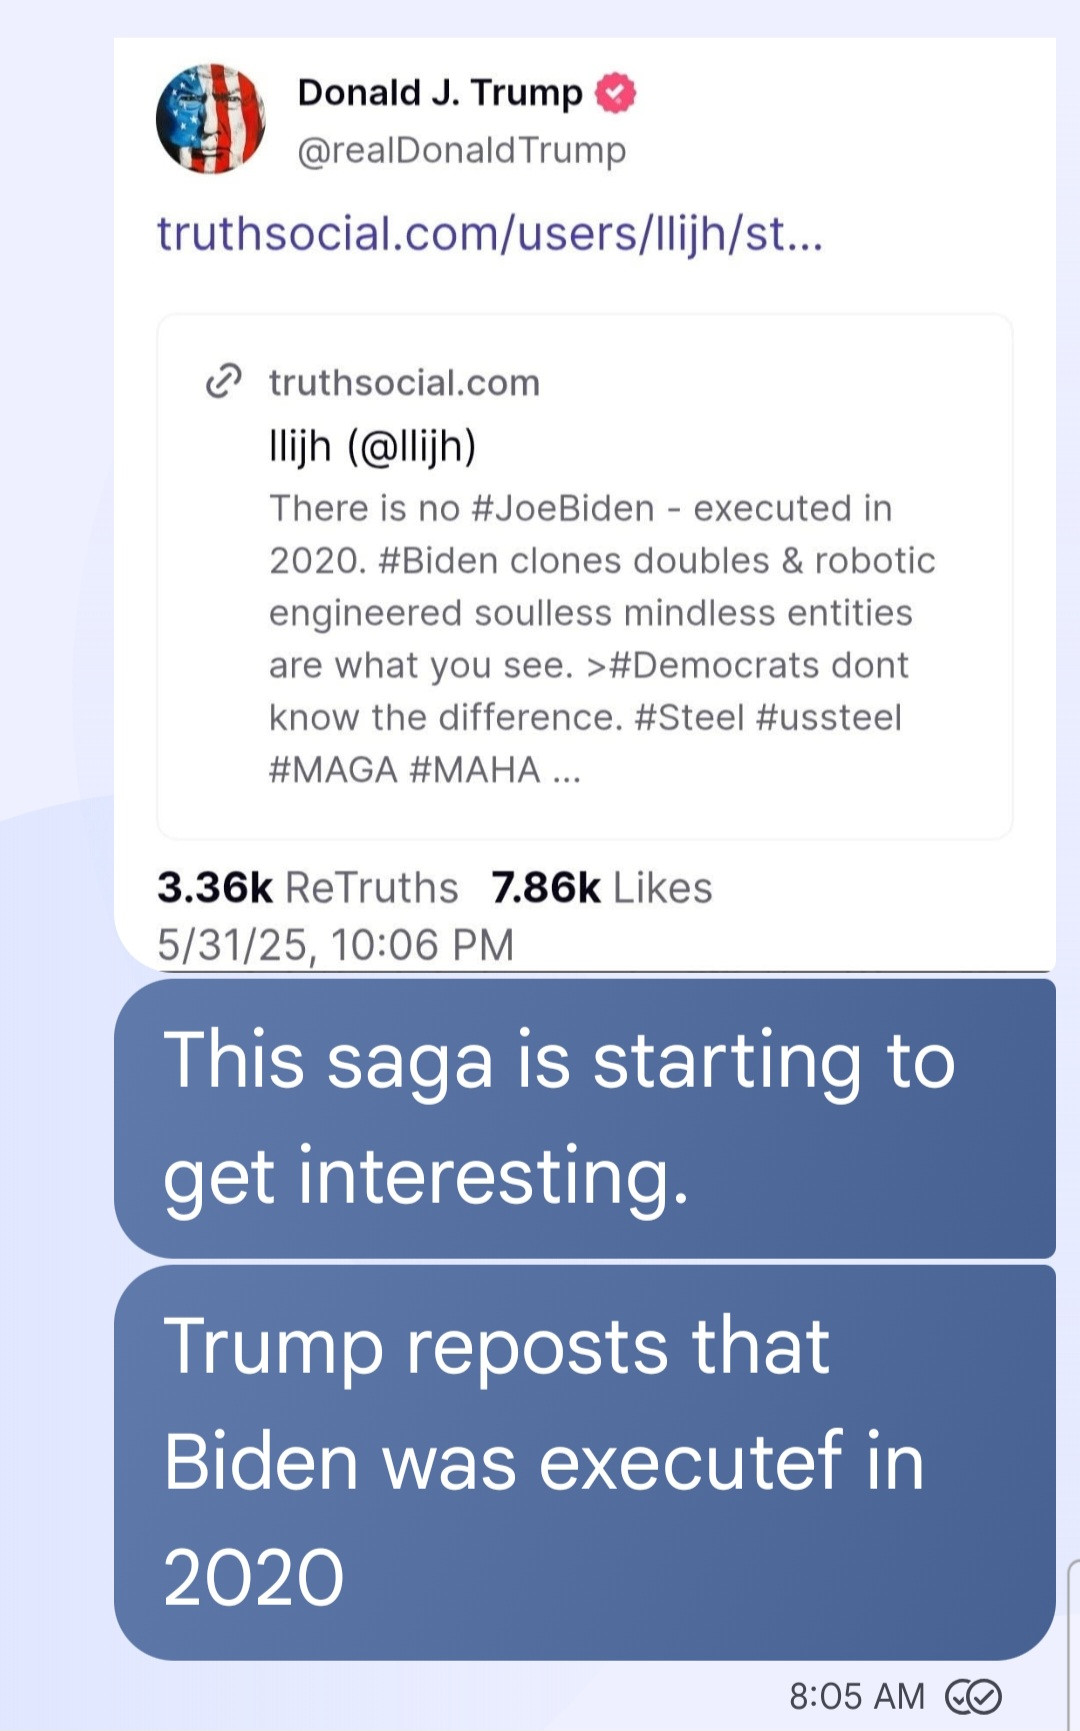The image size is (1080, 1731).
Task: Tap the 5/31/25, 10:06 PM post timestamp
Action: pos(335,945)
